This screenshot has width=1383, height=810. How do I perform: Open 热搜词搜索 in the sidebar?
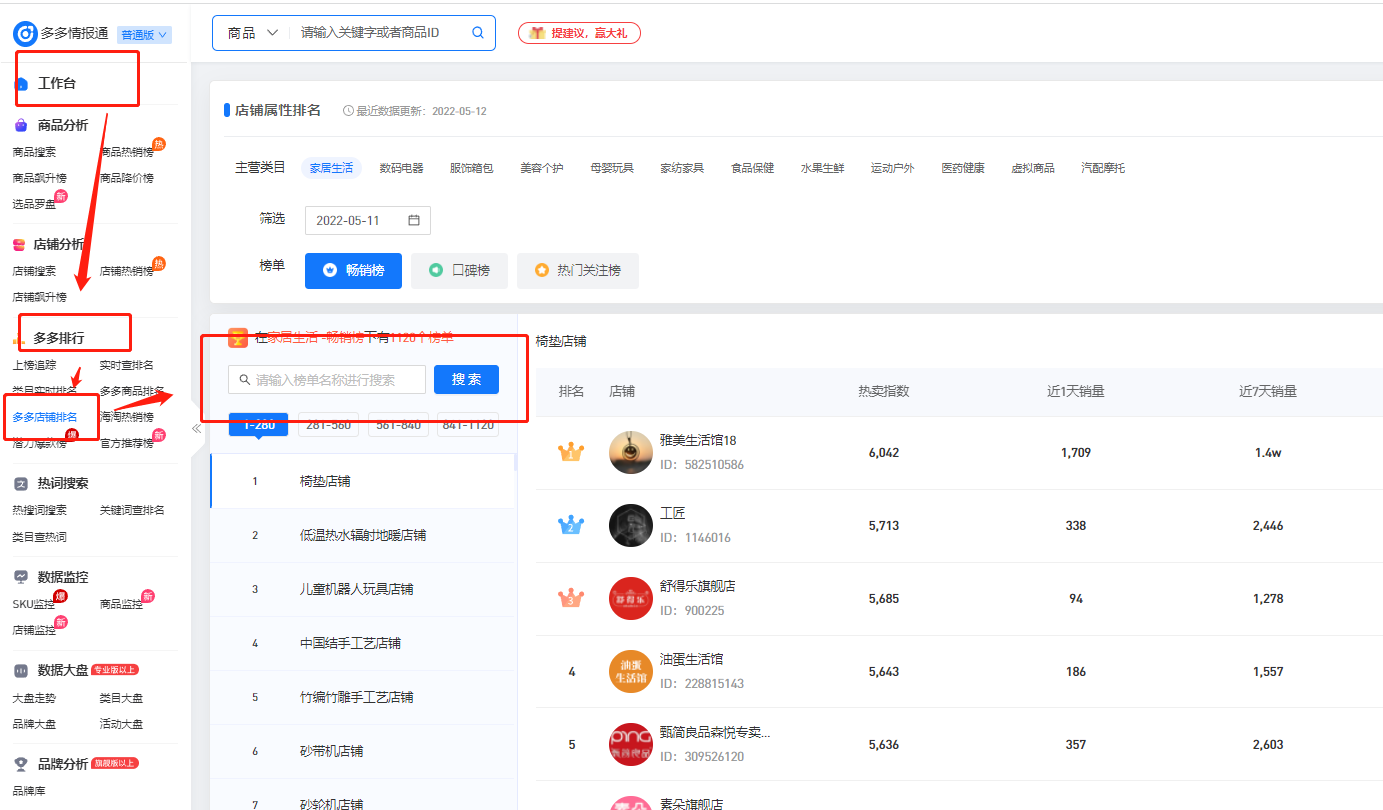(40, 510)
